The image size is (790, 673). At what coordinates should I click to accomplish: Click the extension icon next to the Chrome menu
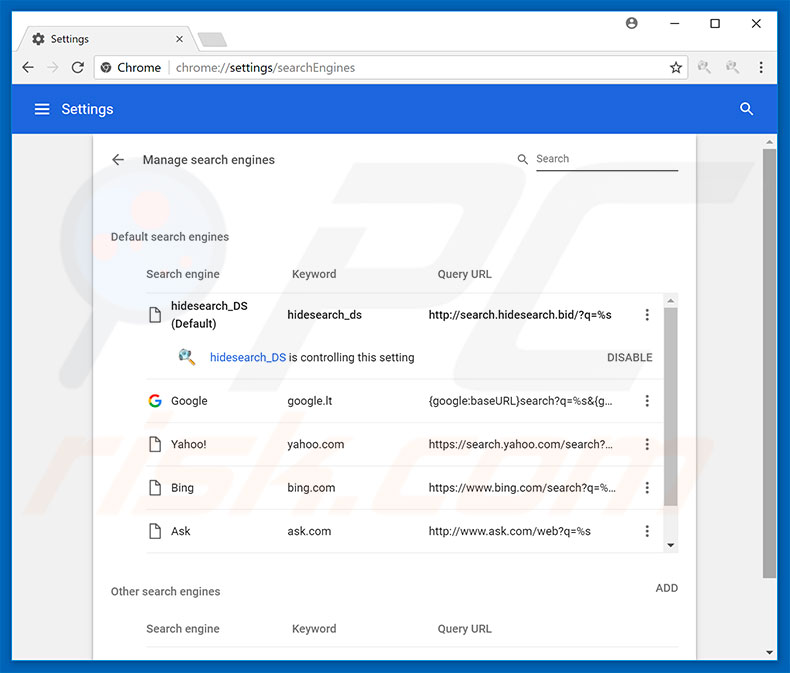point(732,67)
